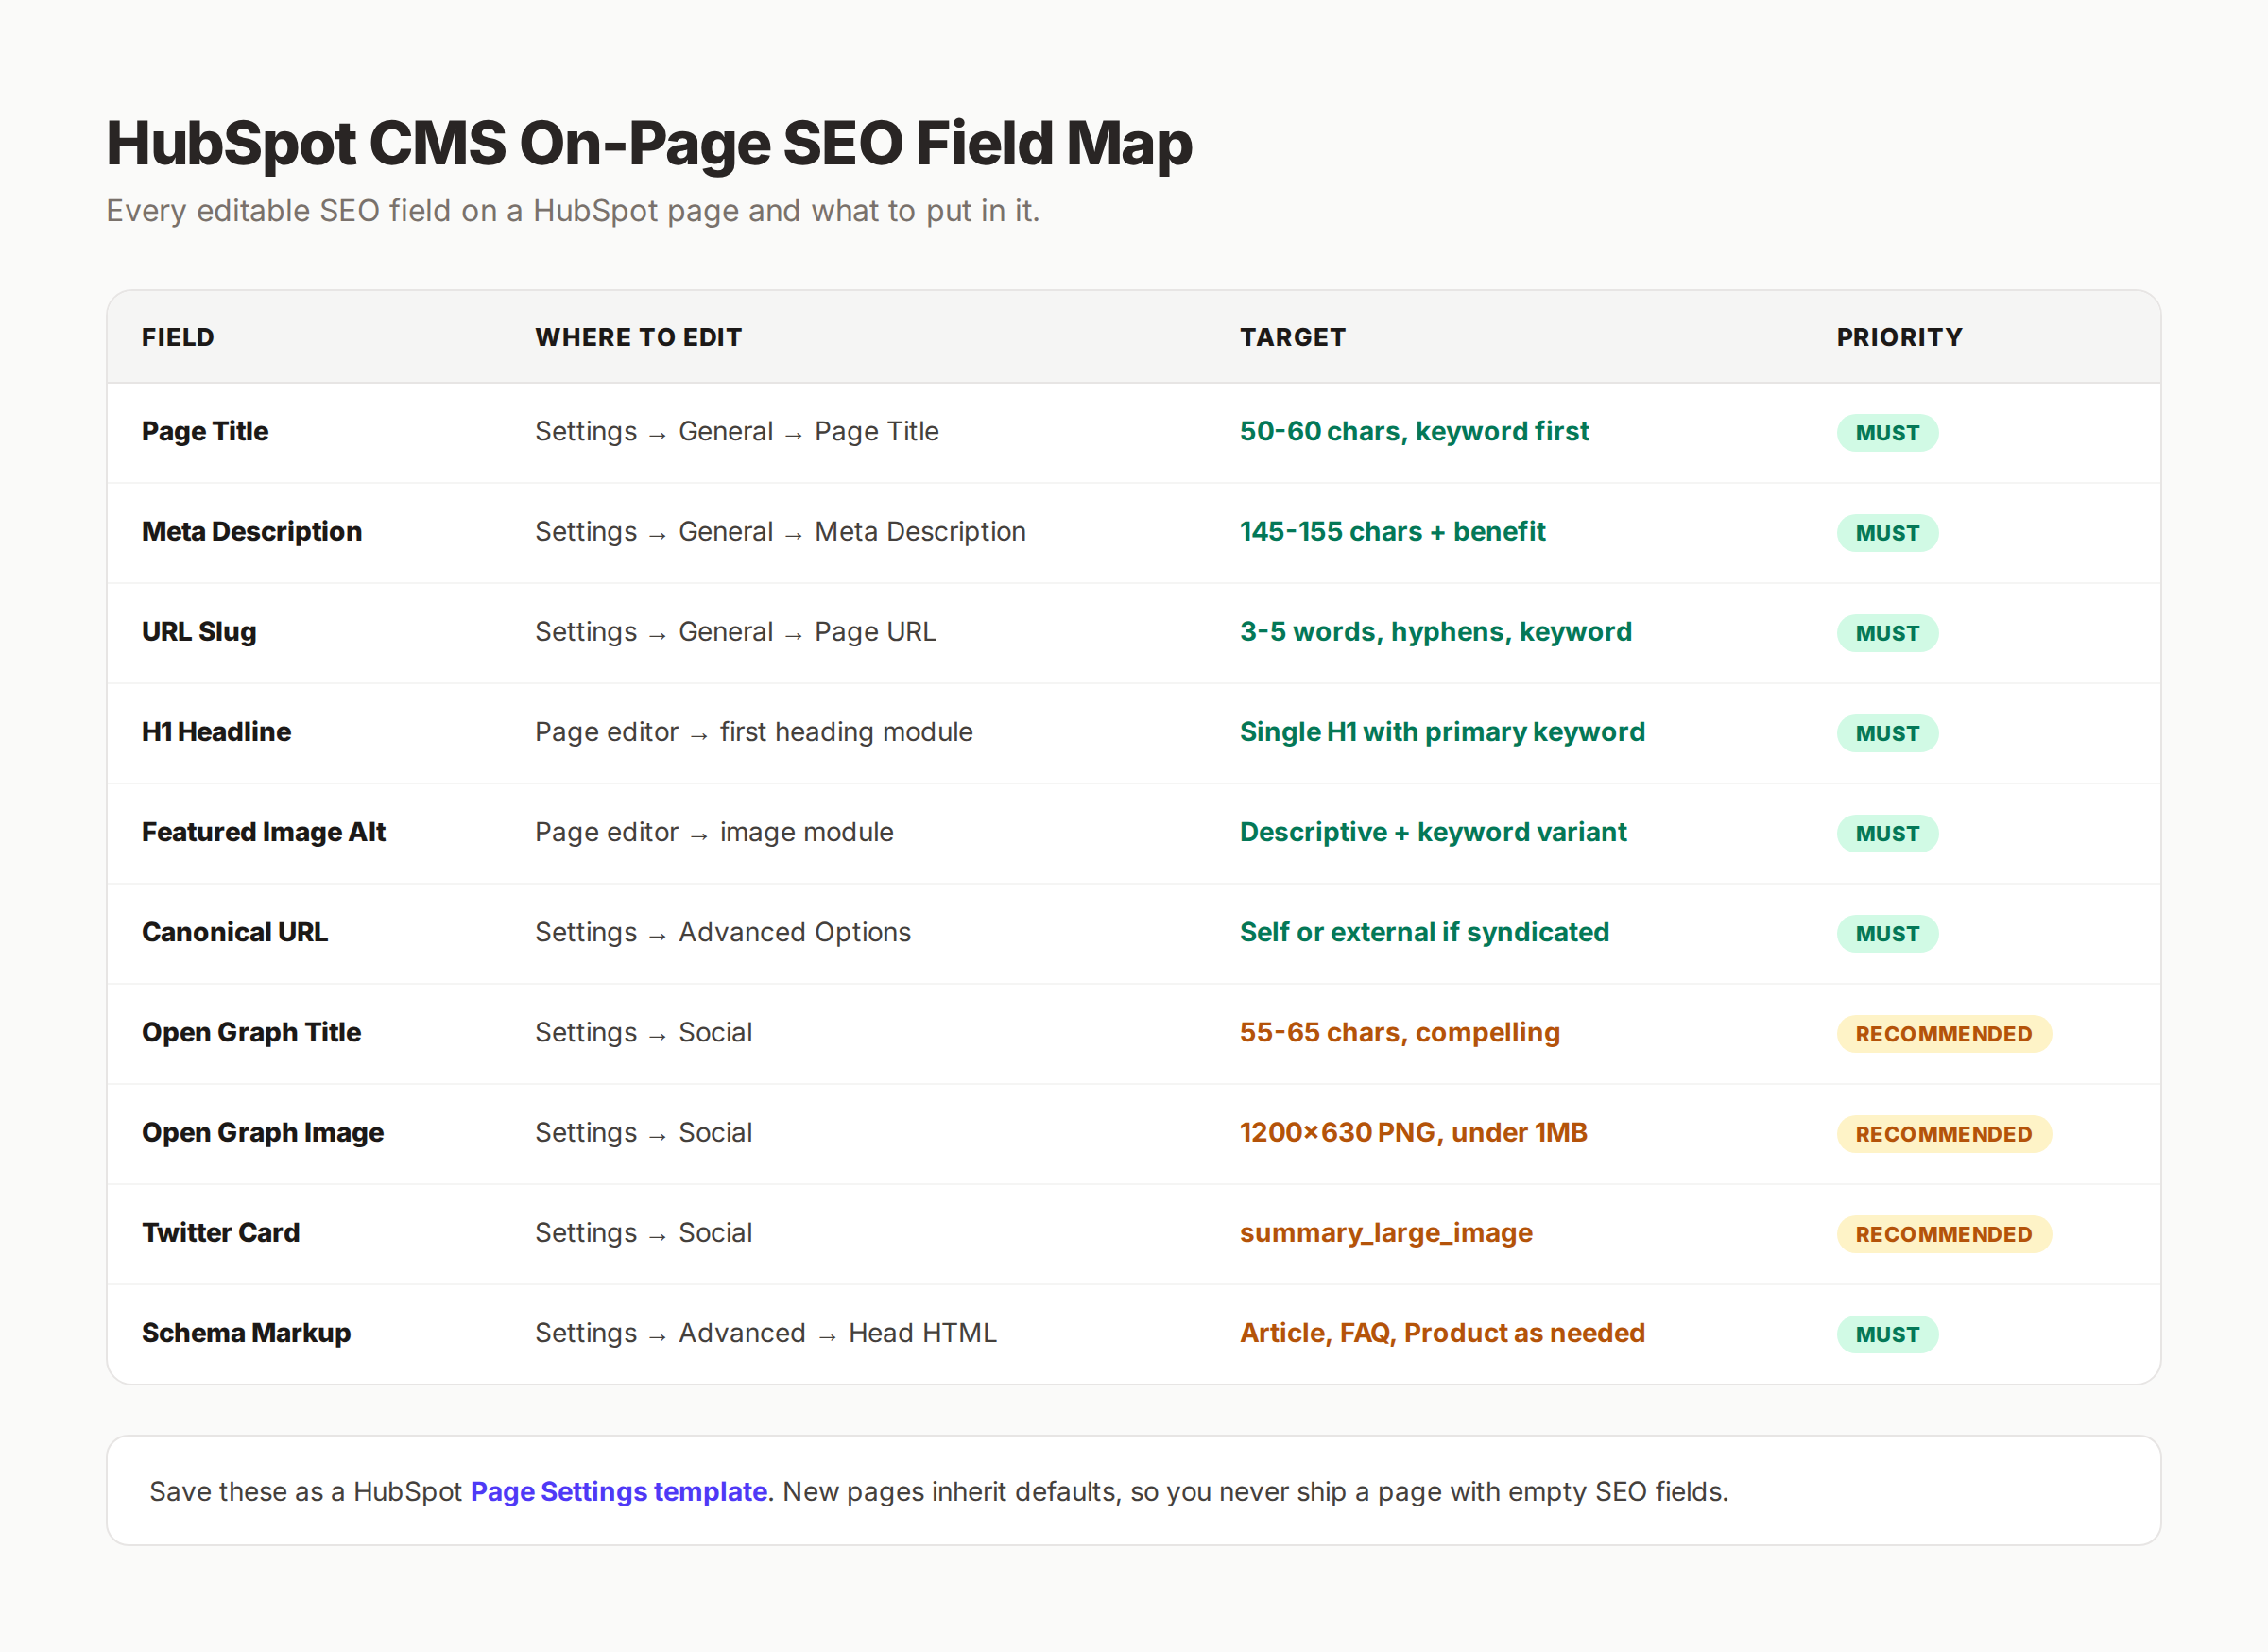Click '55-65 chars, compelling' target
This screenshot has height=1652, width=2268.
point(1399,1032)
